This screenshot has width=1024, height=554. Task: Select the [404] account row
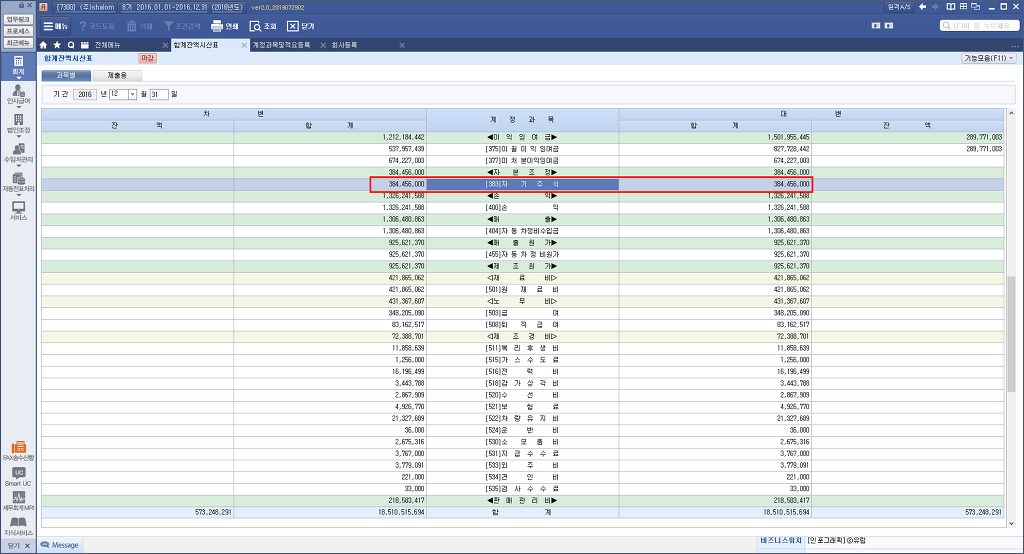[522, 231]
